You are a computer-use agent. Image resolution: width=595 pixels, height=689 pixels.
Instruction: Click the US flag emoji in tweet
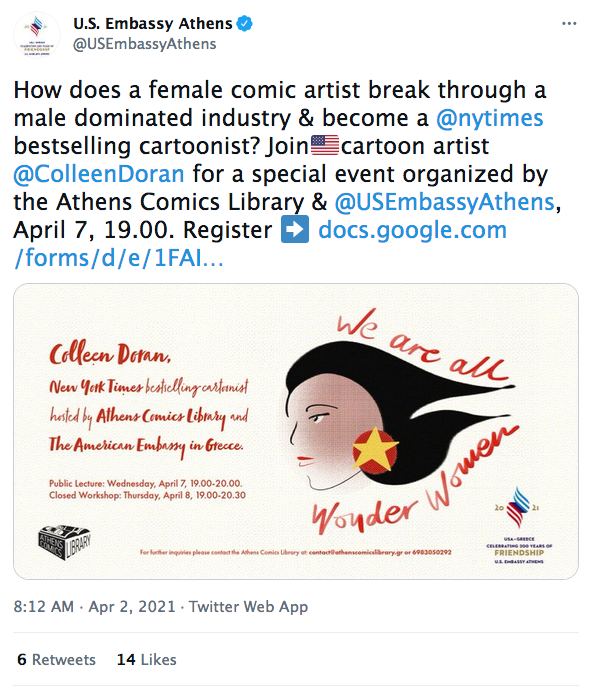[x=325, y=145]
